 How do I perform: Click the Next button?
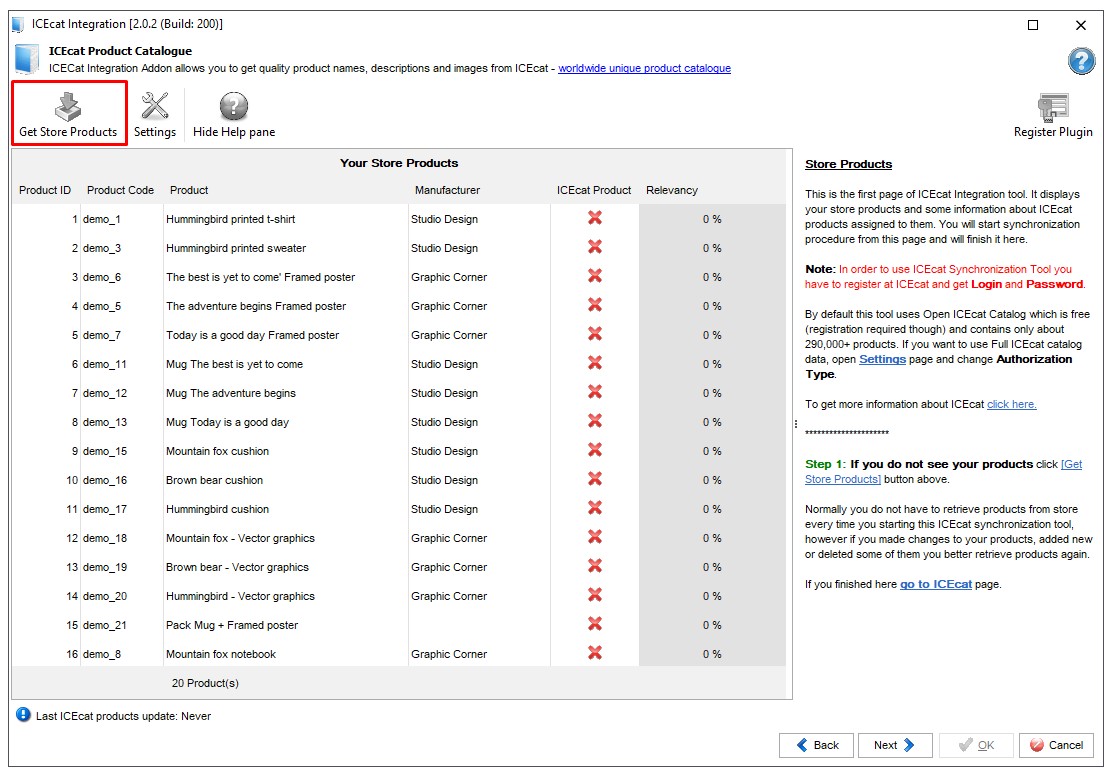[x=895, y=745]
